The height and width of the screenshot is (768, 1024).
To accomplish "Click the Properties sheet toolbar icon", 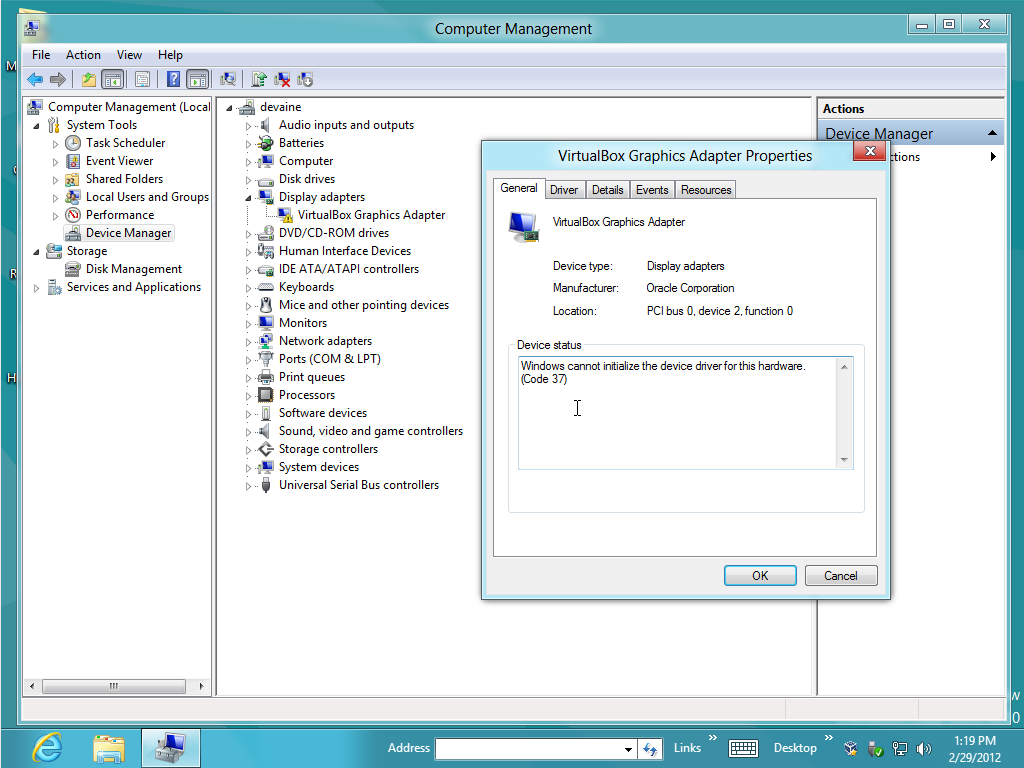I will pos(142,80).
